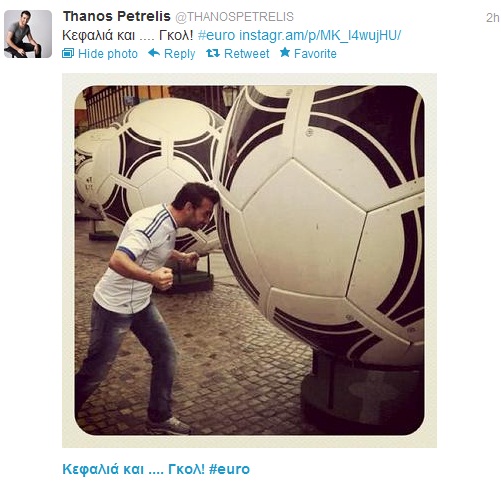The height and width of the screenshot is (481, 501).
Task: Click the Retweet arrows icon
Action: pyautogui.click(x=213, y=53)
